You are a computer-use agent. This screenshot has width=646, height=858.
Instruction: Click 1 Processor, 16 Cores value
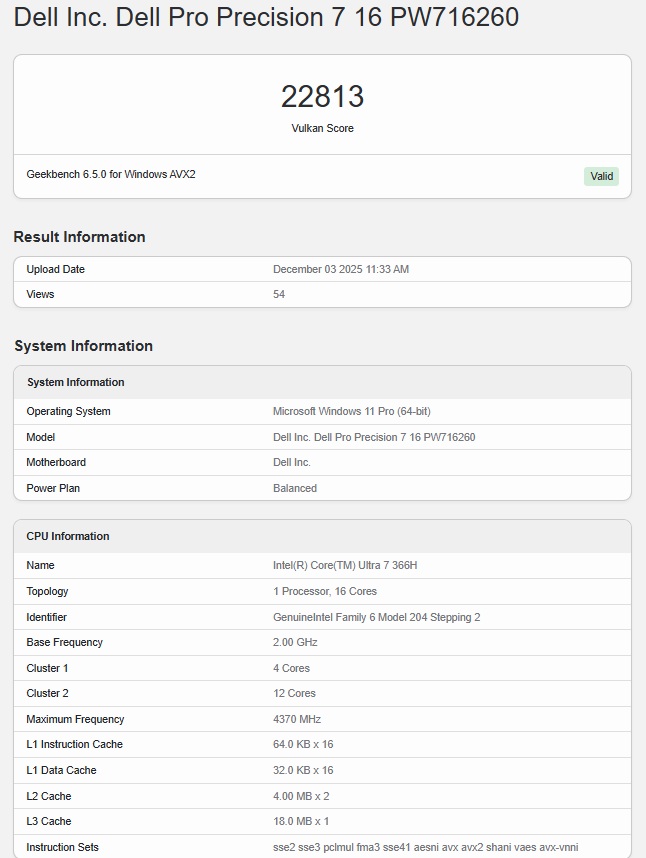[325, 592]
